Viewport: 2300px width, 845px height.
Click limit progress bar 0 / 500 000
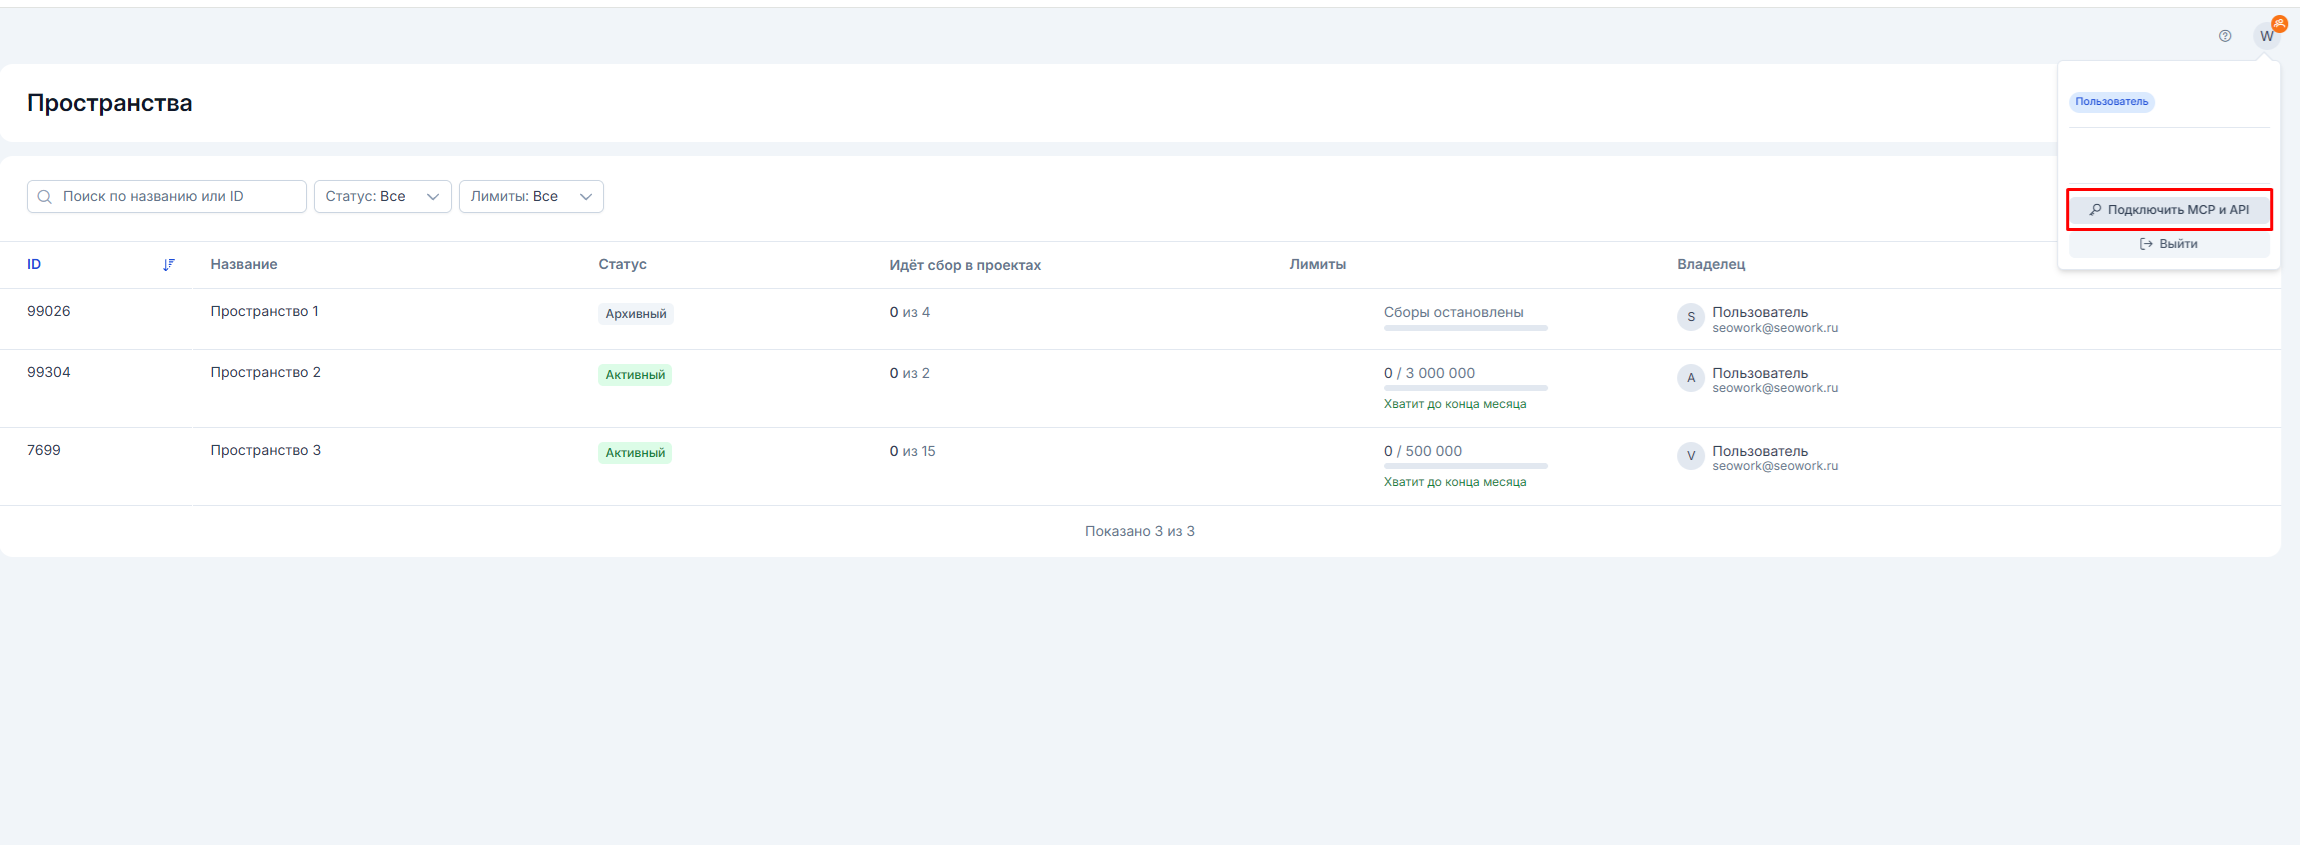(1466, 466)
